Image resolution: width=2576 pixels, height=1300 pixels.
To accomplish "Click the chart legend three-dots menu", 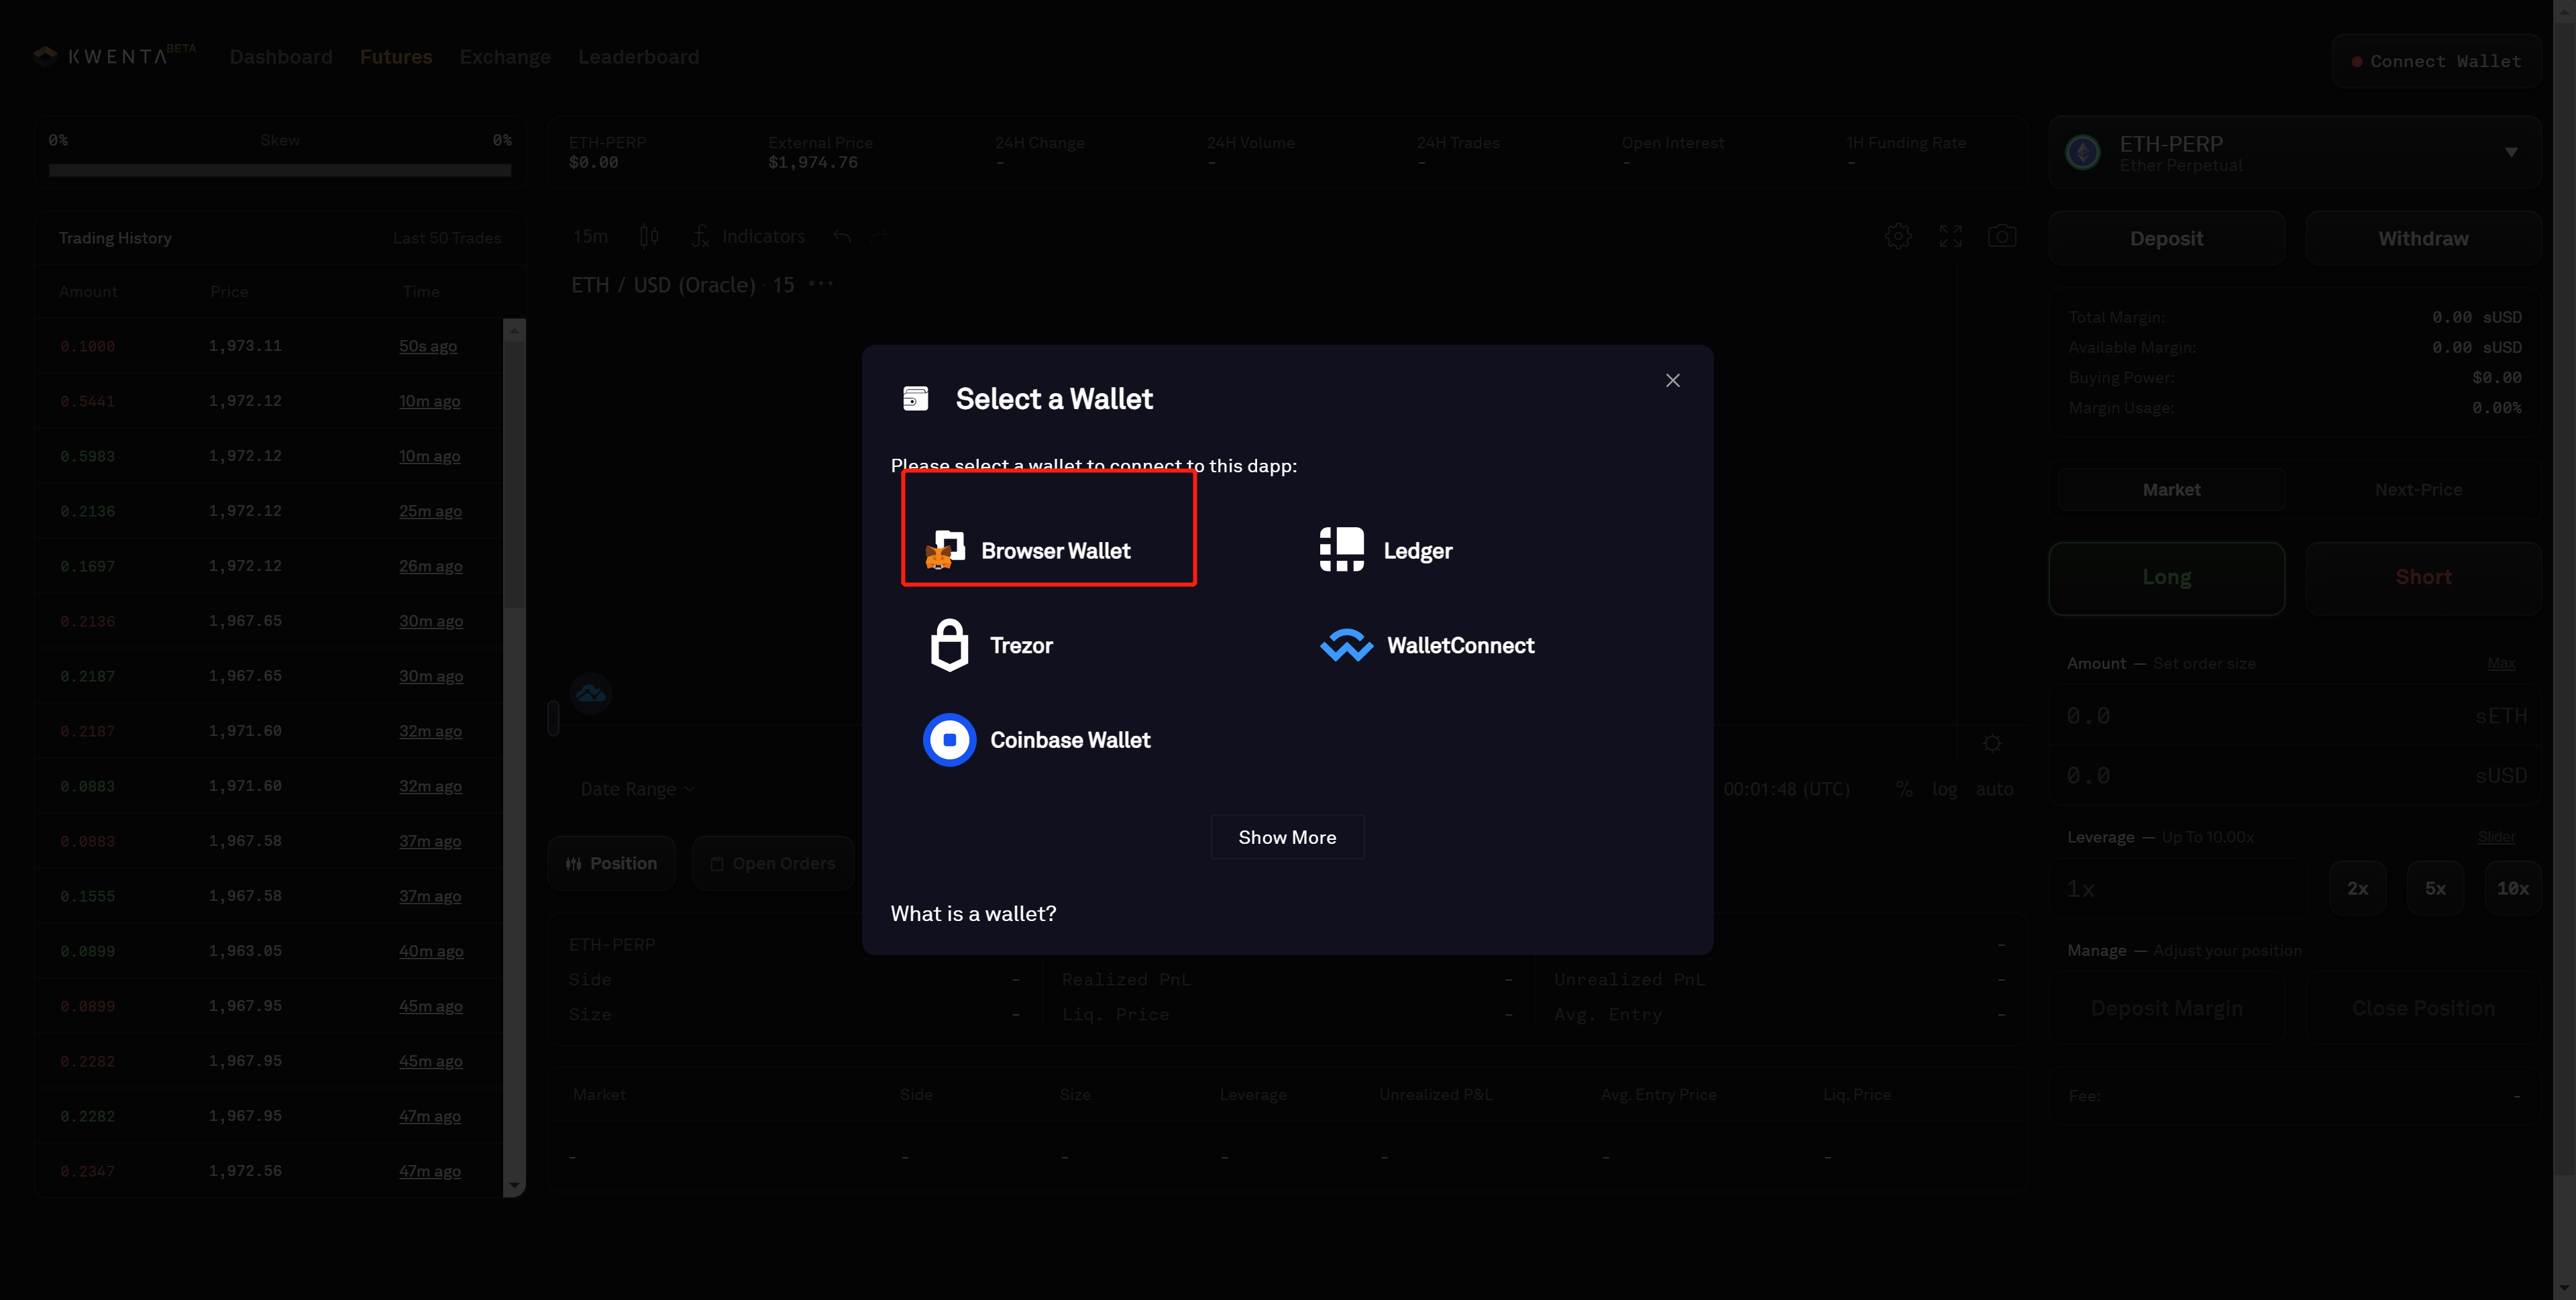I will [821, 284].
